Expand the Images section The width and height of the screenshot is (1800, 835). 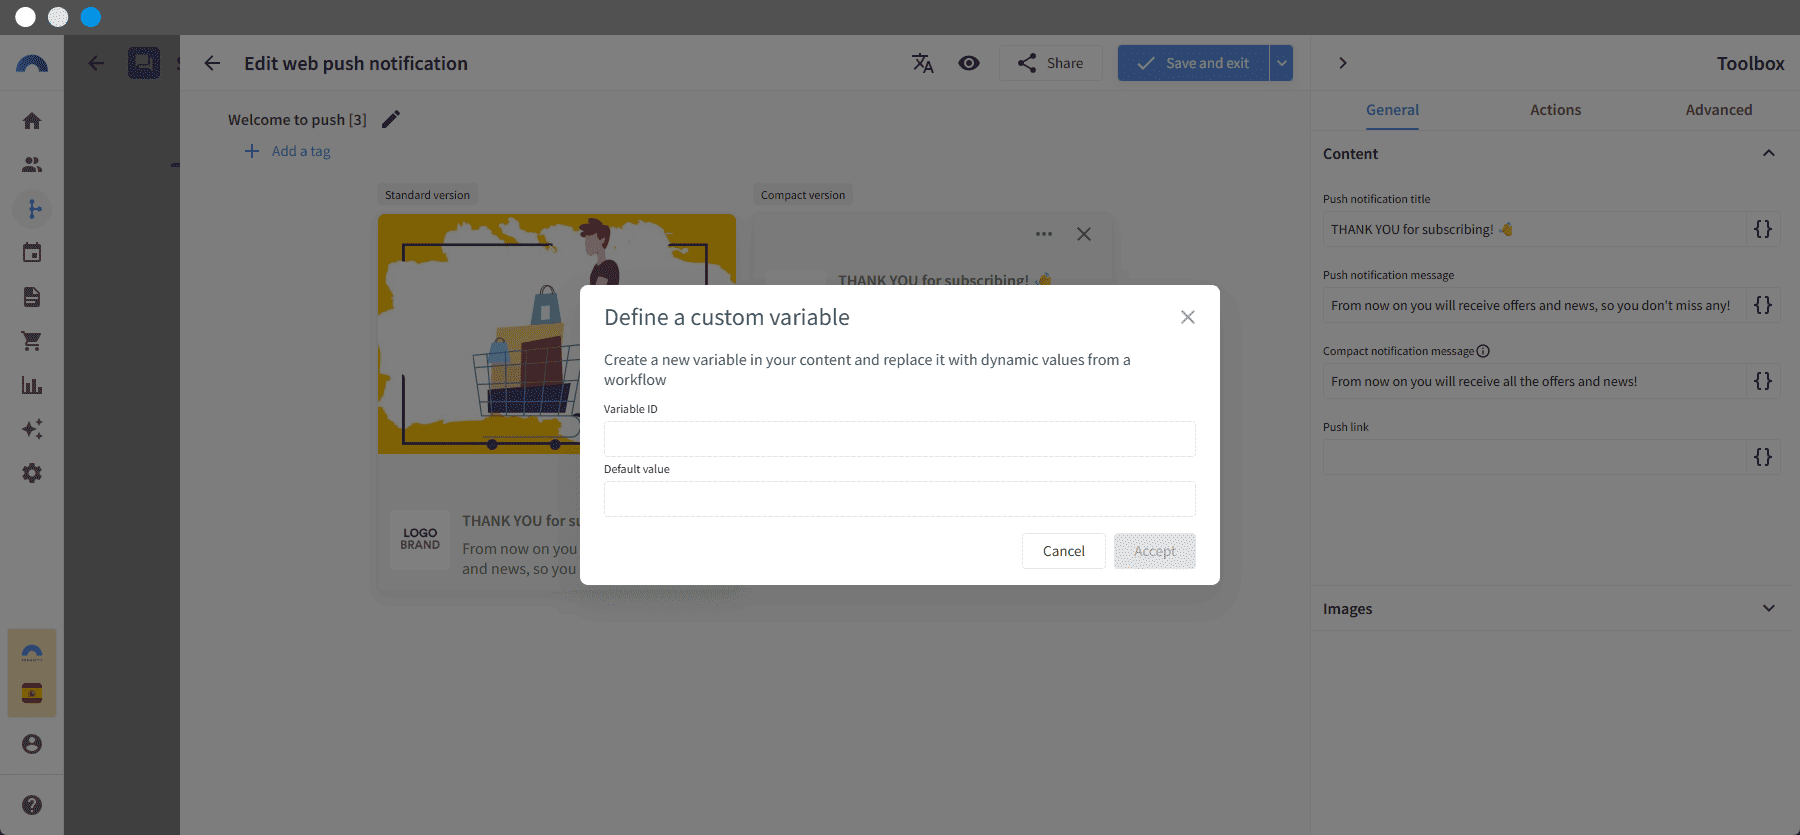point(1769,608)
